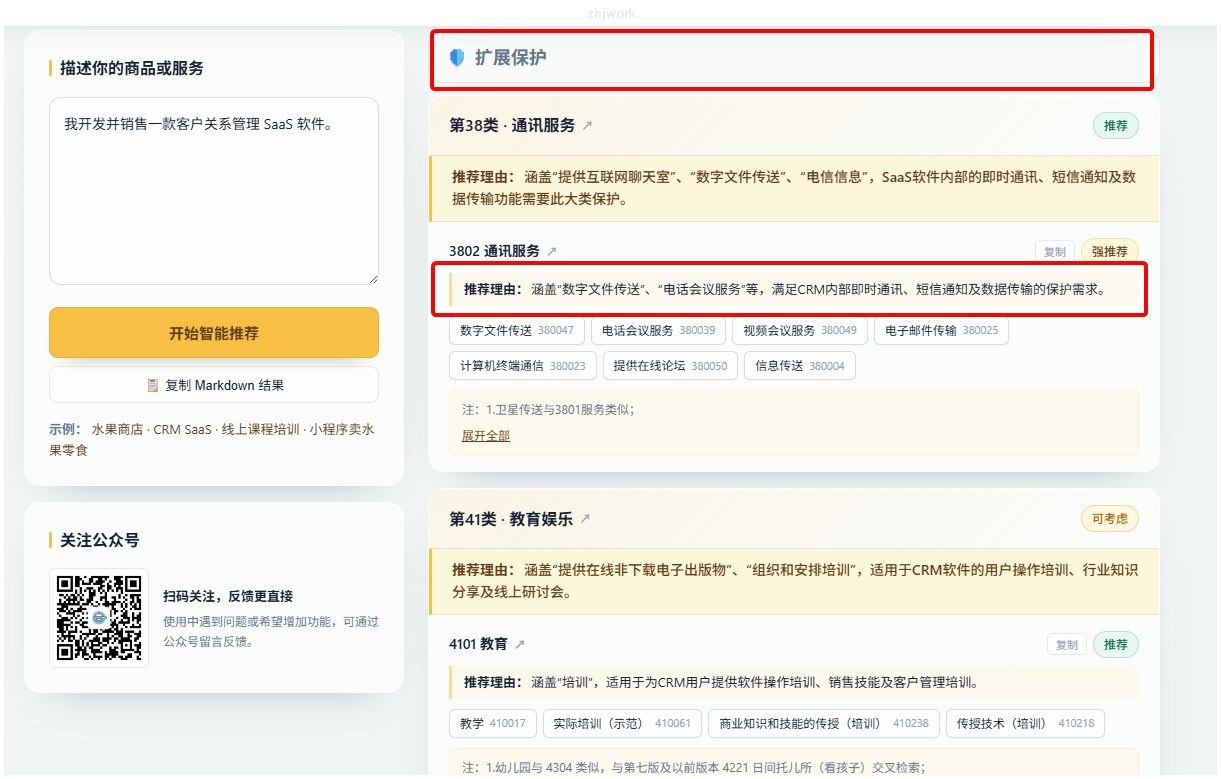This screenshot has height=779, width=1221.
Task: Open external link icon beside 3802 通讯服务
Action: coord(552,251)
